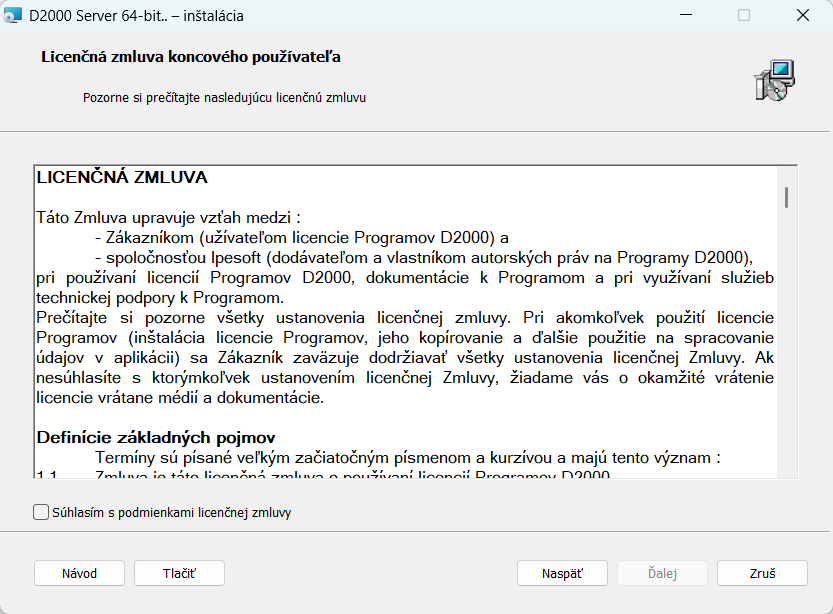833x614 pixels.
Task: Close the D2000 Server installation window
Action: coord(803,16)
